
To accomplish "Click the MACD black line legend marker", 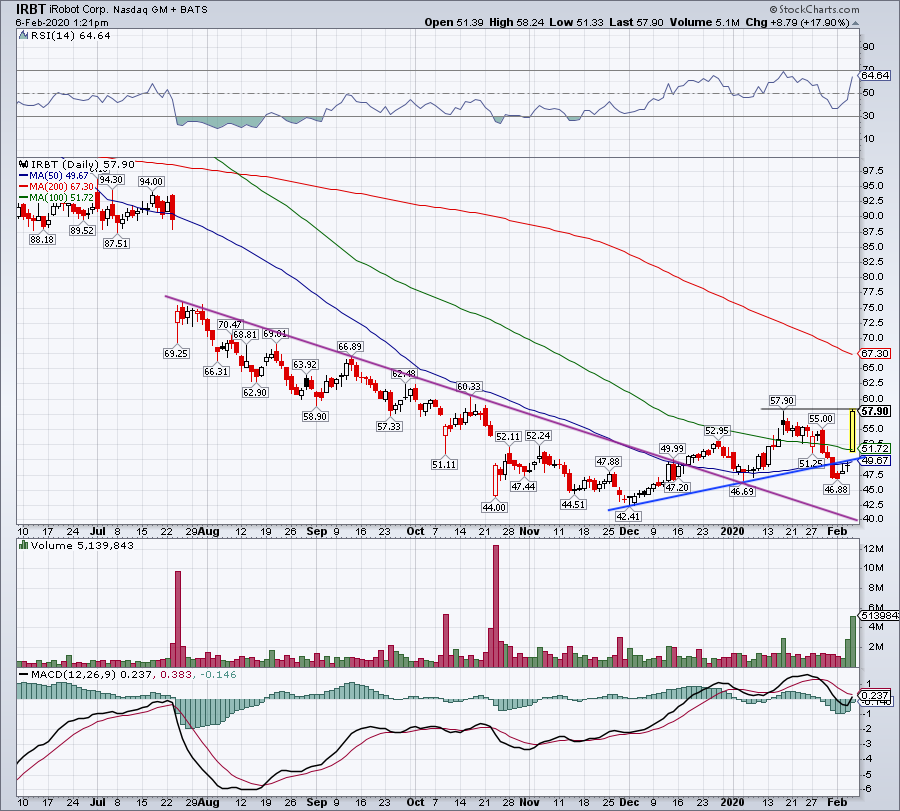I will 23,674.
